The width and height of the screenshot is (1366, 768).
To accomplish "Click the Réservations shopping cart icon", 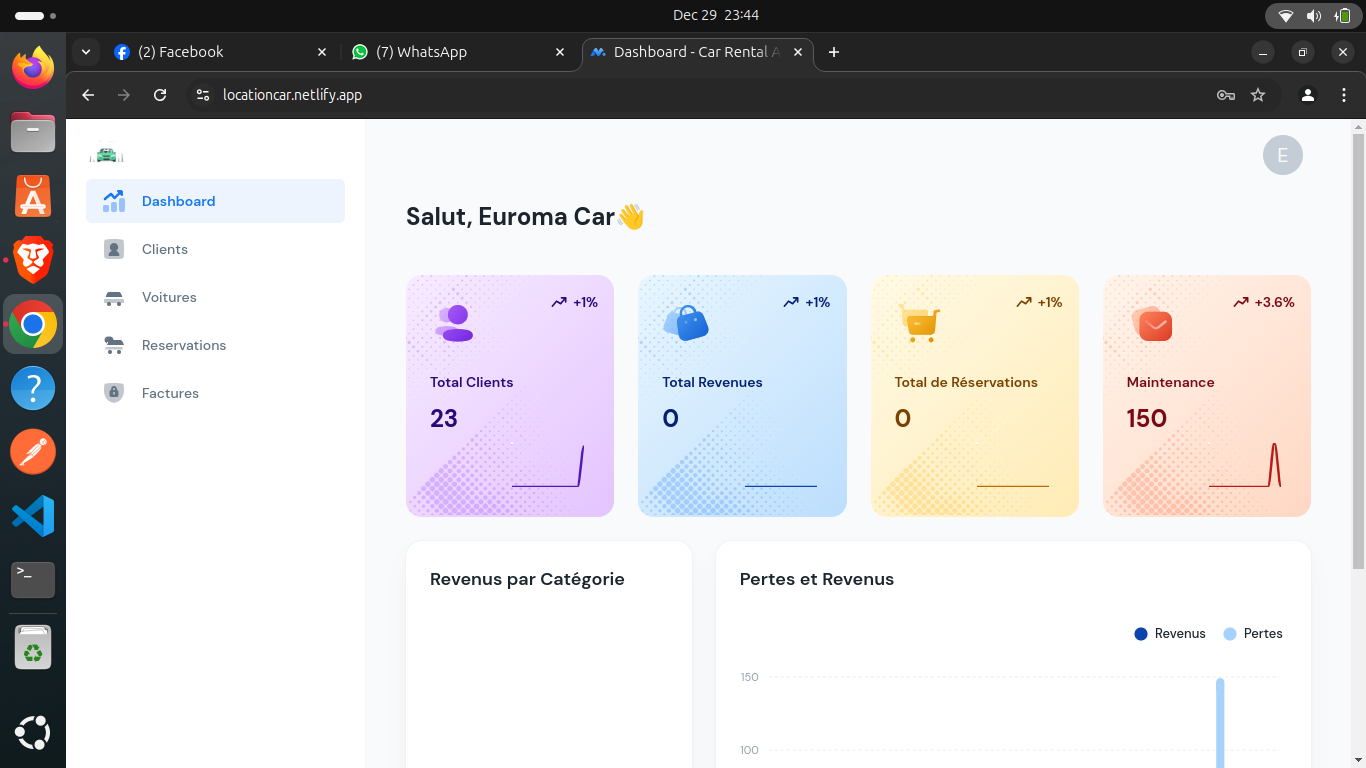I will point(919,323).
